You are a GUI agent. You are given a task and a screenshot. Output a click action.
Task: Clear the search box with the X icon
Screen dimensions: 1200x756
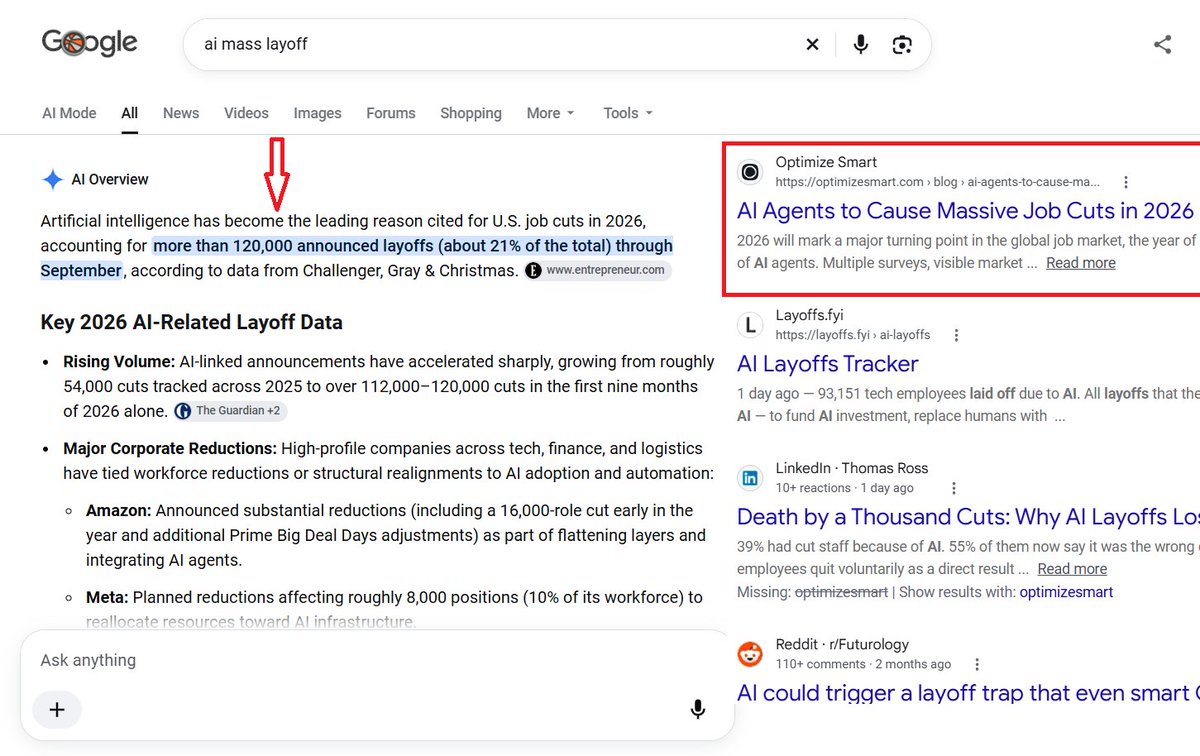coord(812,44)
